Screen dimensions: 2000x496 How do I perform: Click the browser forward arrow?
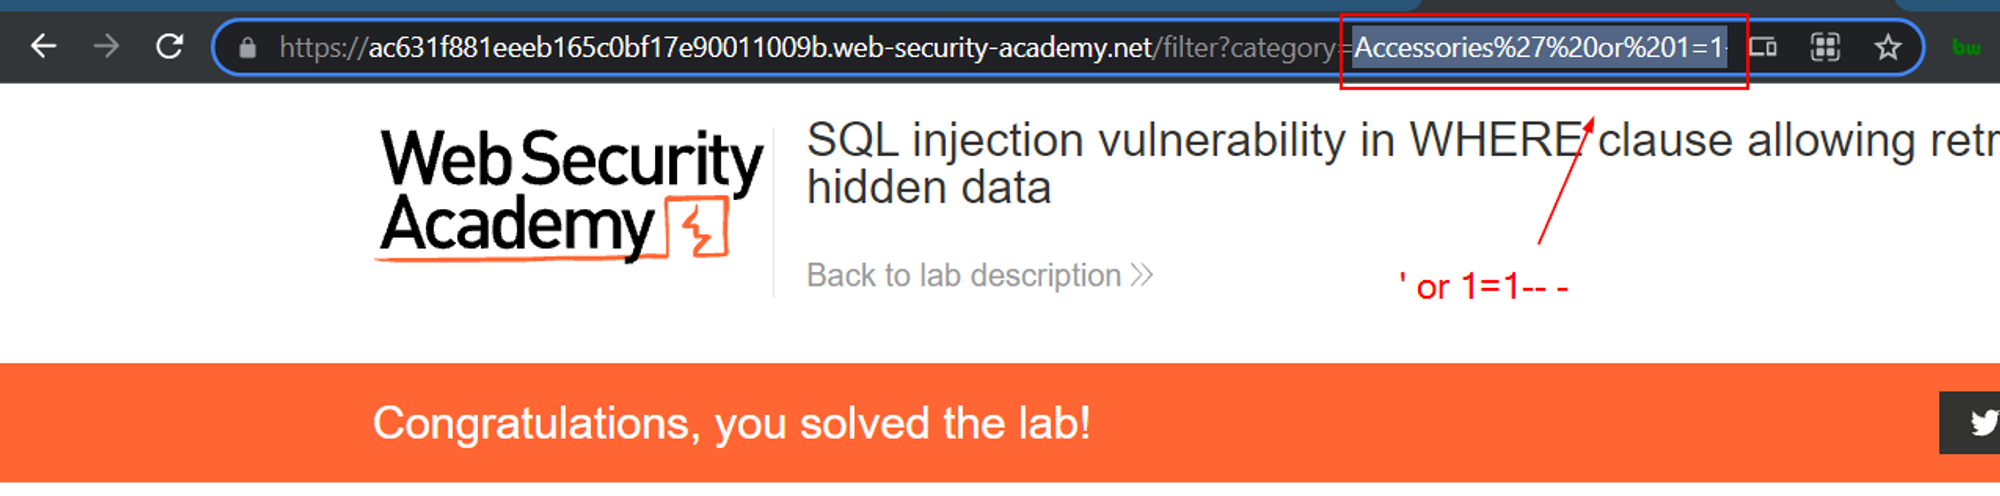pos(106,46)
